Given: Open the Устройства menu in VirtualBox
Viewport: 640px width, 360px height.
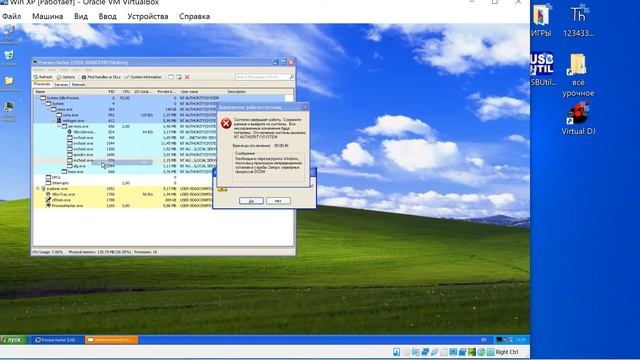Looking at the screenshot, I should [x=148, y=16].
